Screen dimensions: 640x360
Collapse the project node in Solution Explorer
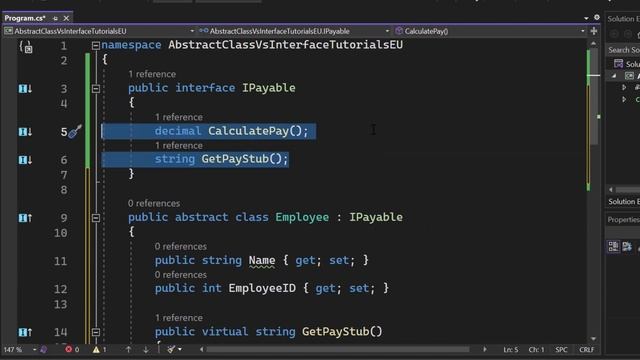click(614, 76)
